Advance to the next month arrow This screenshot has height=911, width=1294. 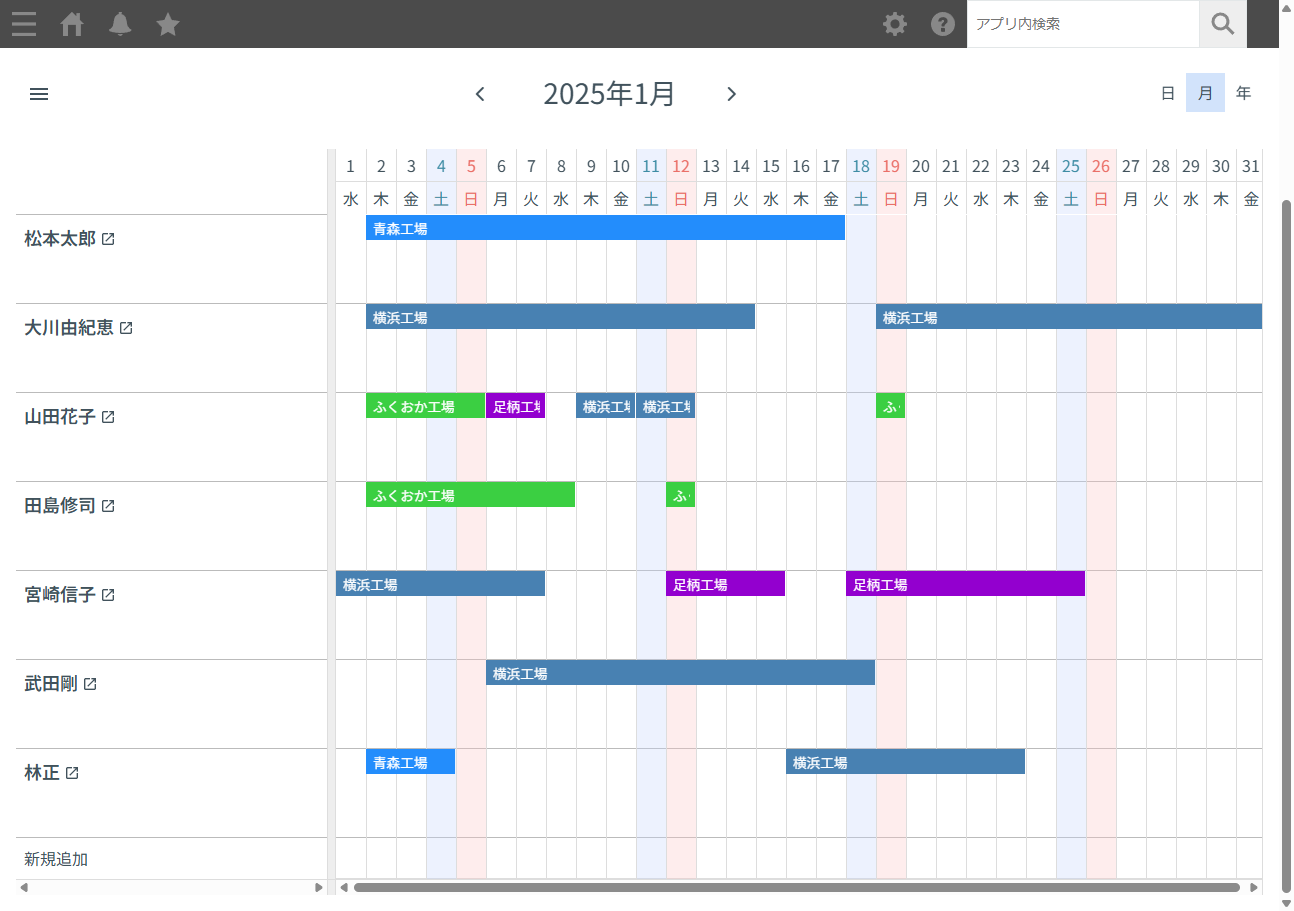731,94
